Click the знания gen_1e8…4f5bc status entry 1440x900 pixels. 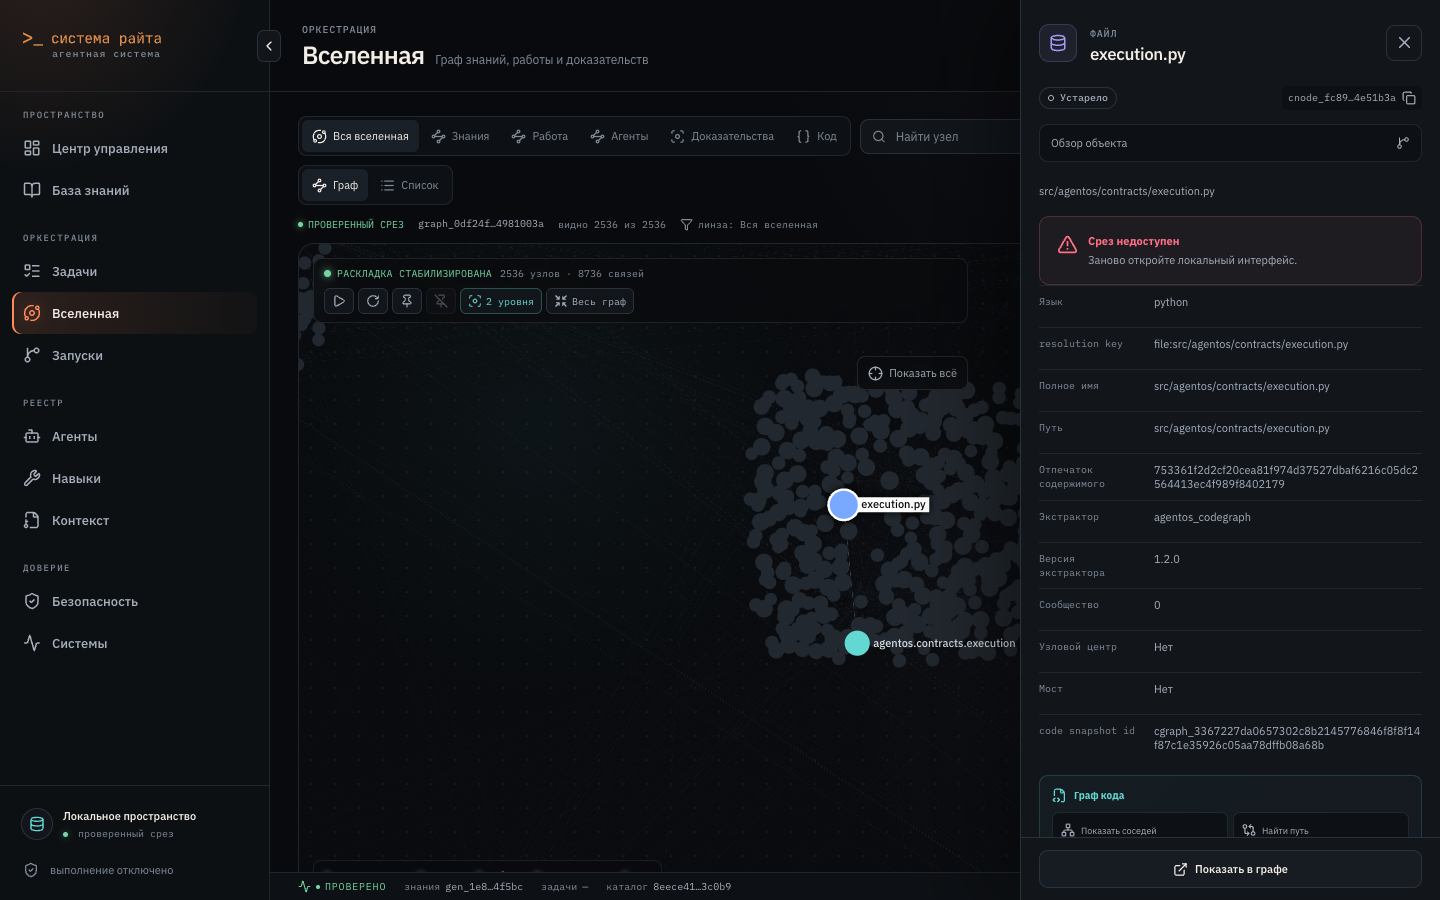pos(463,887)
